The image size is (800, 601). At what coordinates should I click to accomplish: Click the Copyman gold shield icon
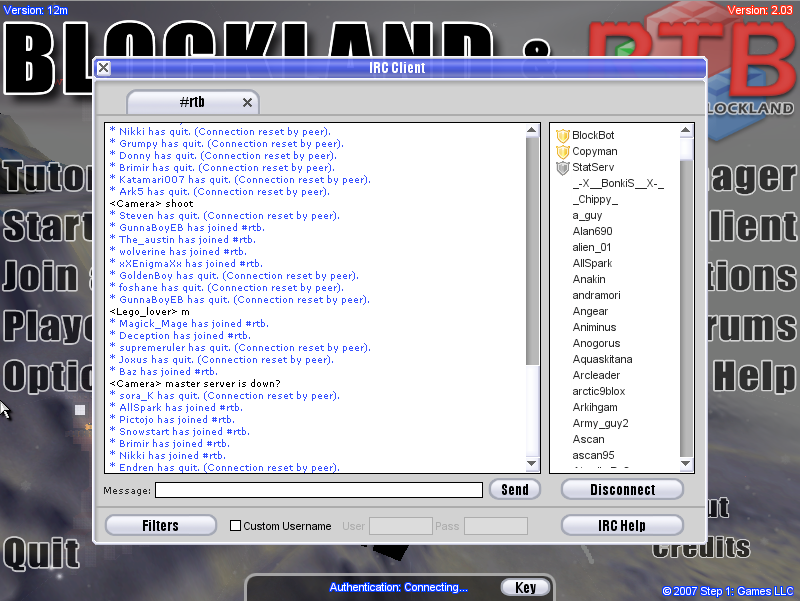tap(562, 152)
